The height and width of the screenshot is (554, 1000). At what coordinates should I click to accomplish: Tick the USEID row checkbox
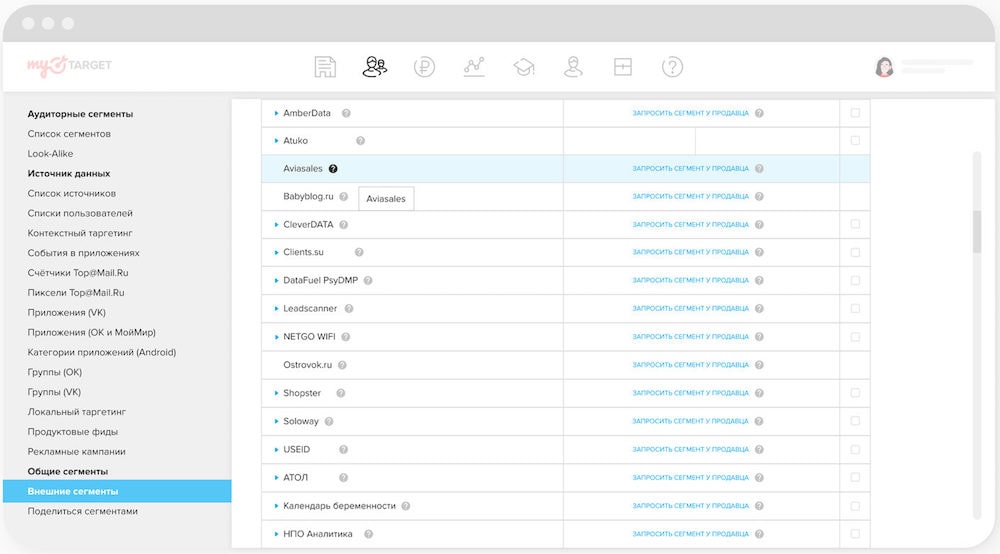[x=855, y=449]
